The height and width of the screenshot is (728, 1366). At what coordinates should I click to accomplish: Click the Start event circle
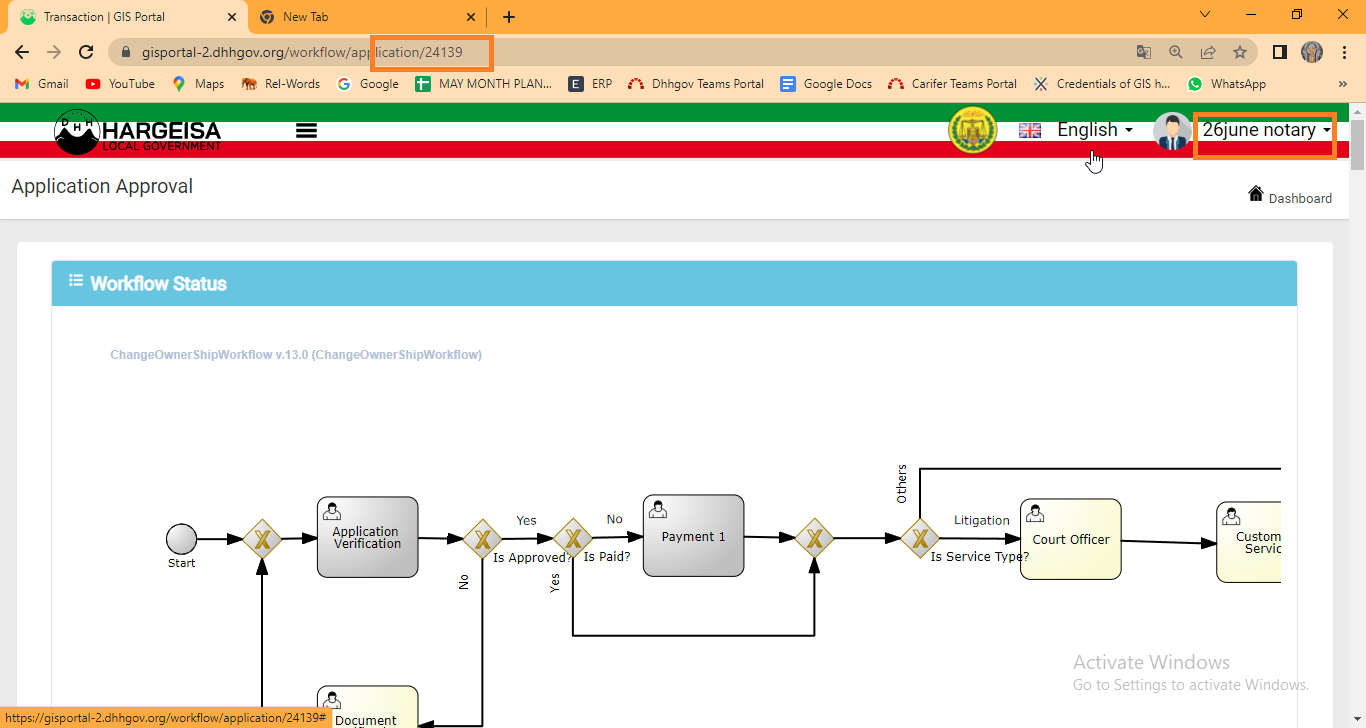(x=182, y=539)
